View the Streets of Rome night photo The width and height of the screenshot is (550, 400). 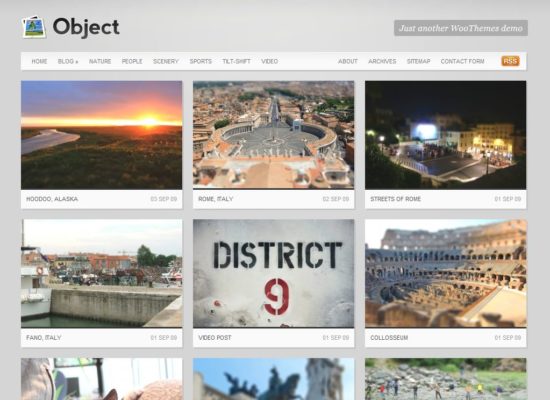[445, 135]
